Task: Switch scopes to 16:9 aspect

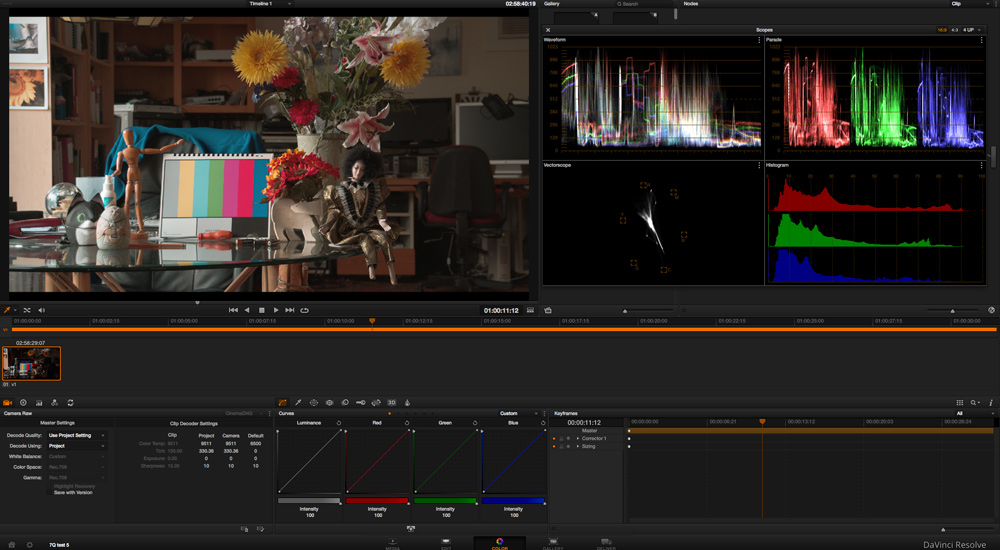Action: [941, 30]
